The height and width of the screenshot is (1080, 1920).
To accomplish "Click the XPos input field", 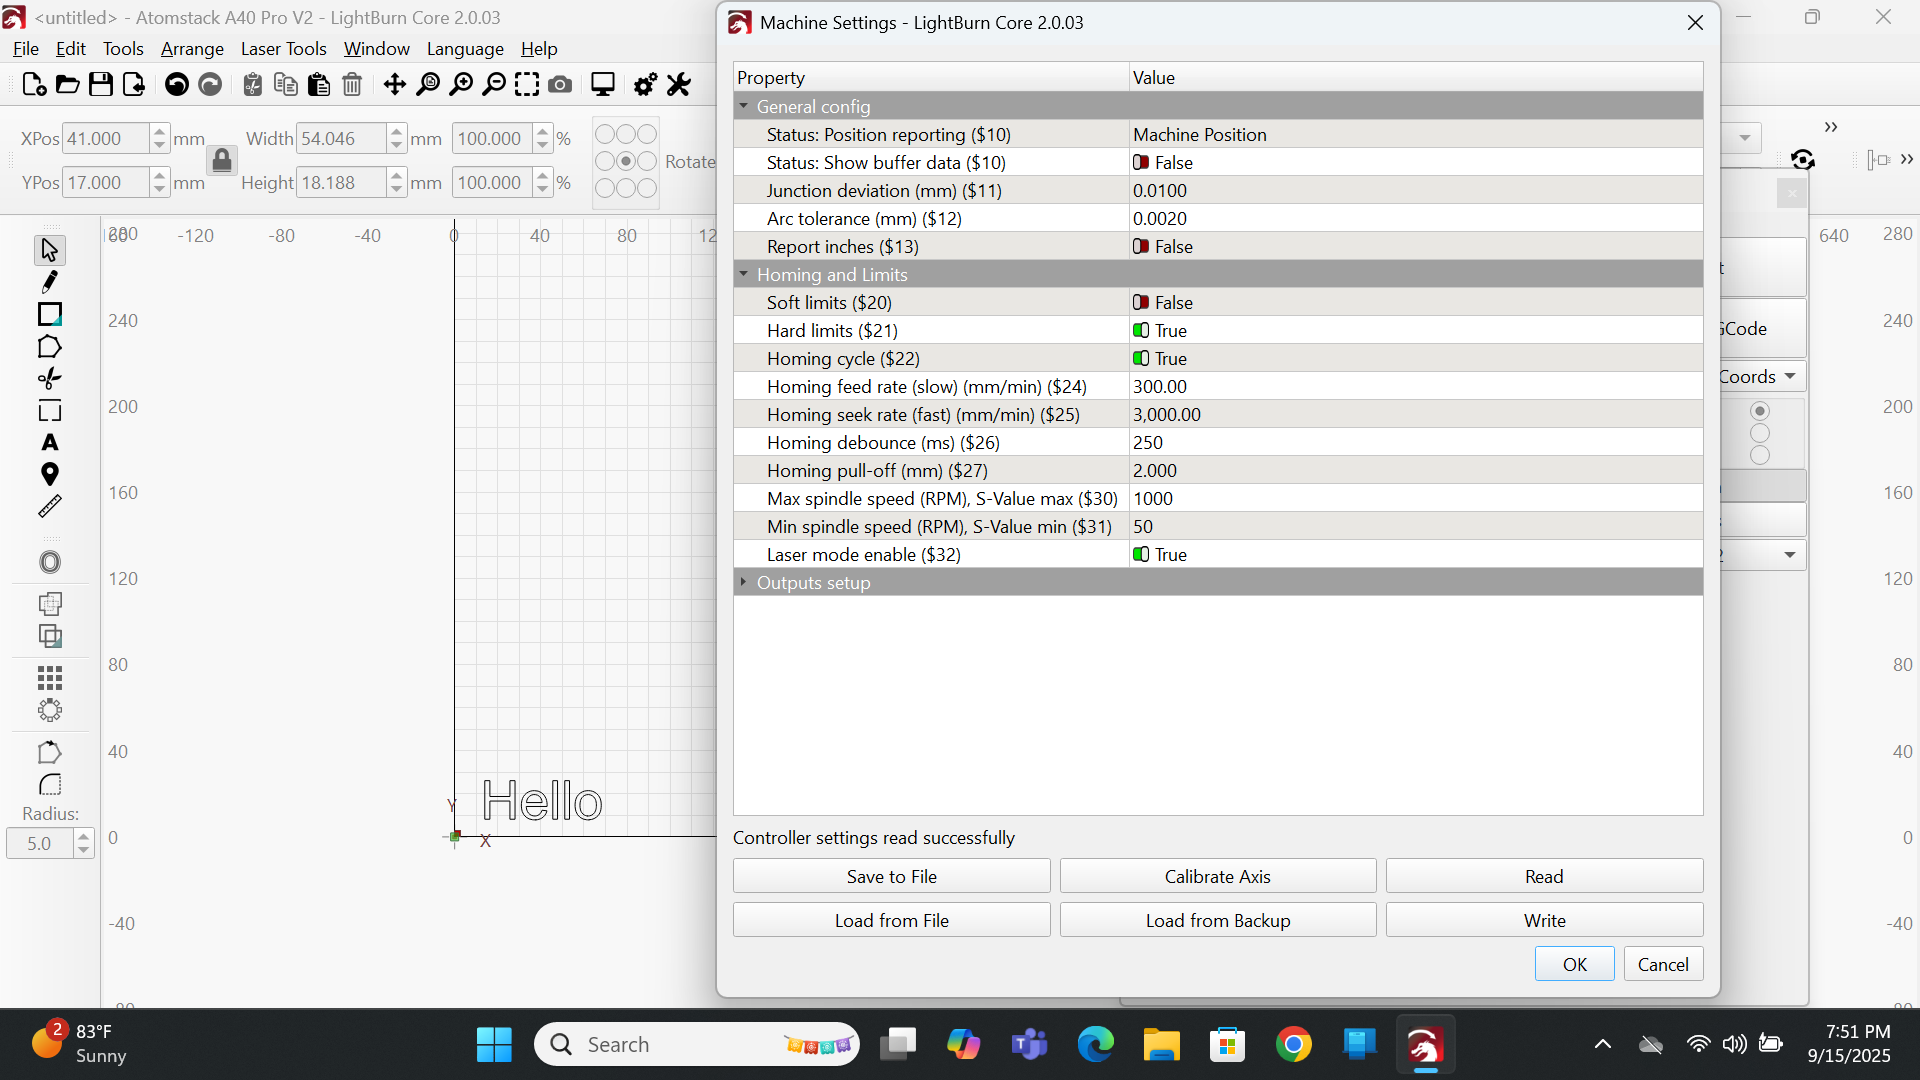I will coord(106,139).
